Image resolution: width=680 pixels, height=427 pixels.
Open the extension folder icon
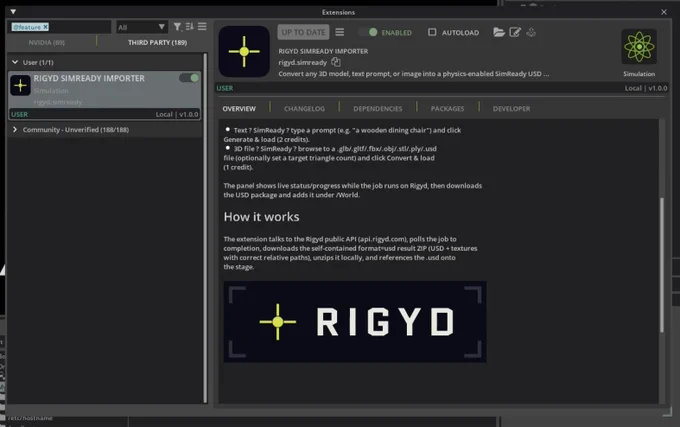(x=499, y=32)
